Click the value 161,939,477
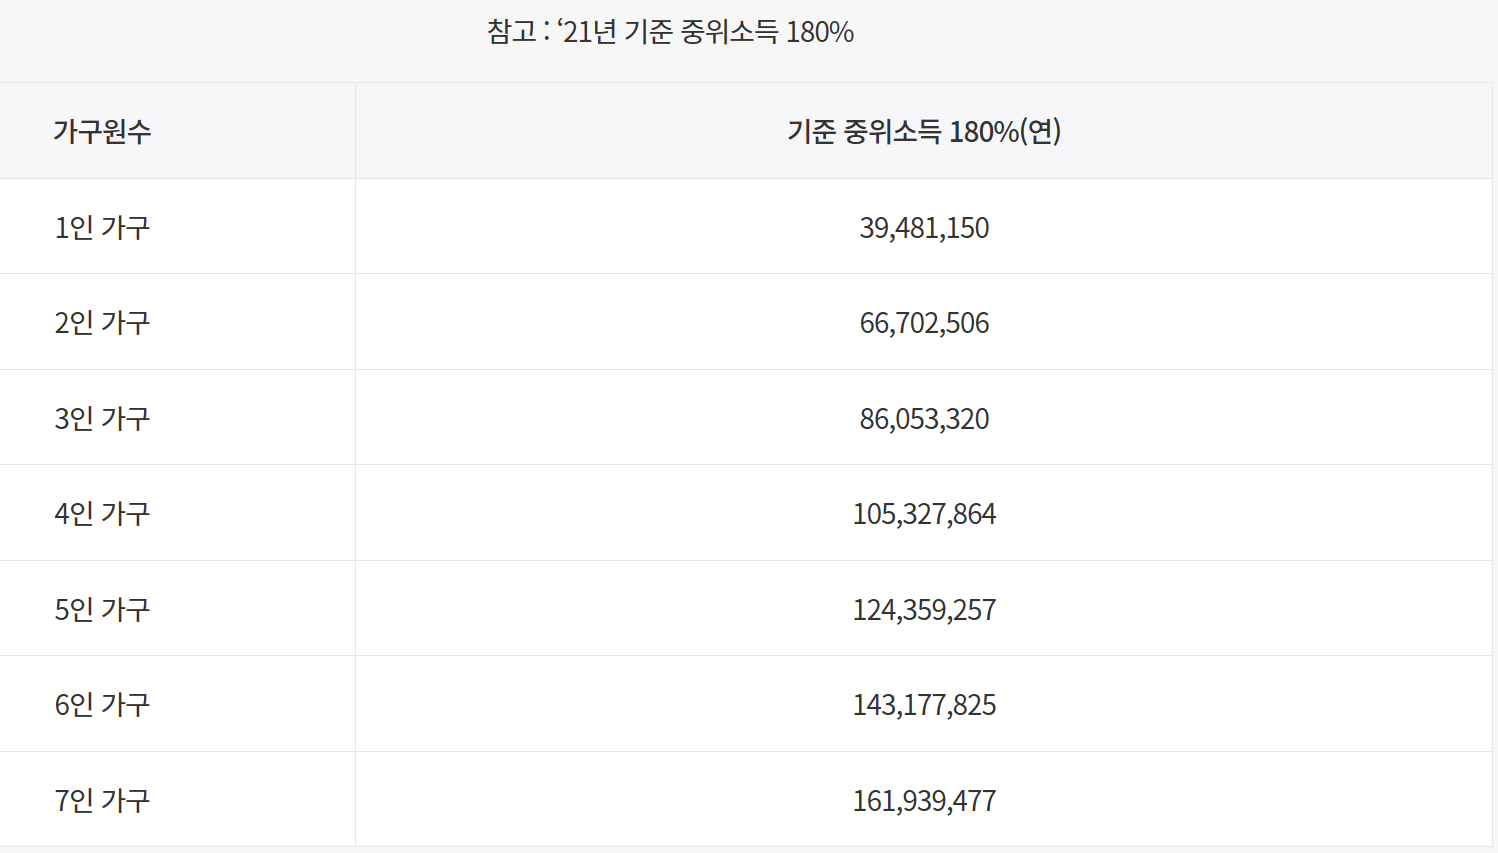1498x853 pixels. click(x=924, y=801)
